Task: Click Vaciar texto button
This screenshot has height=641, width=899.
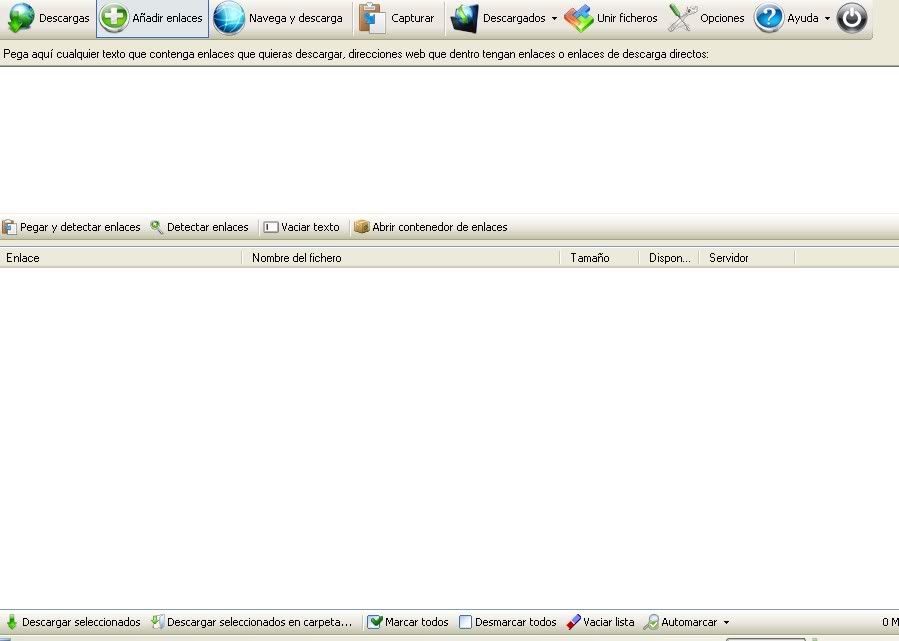Action: click(301, 227)
